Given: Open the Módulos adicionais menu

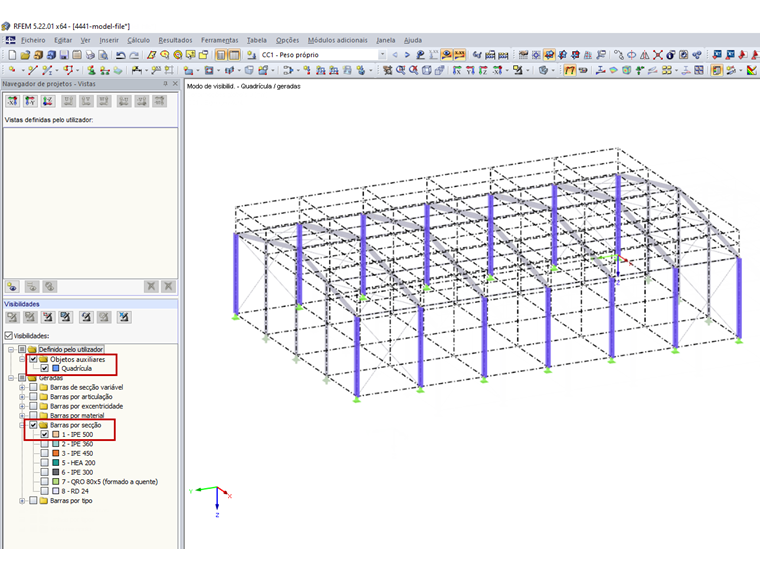Looking at the screenshot, I should point(338,40).
